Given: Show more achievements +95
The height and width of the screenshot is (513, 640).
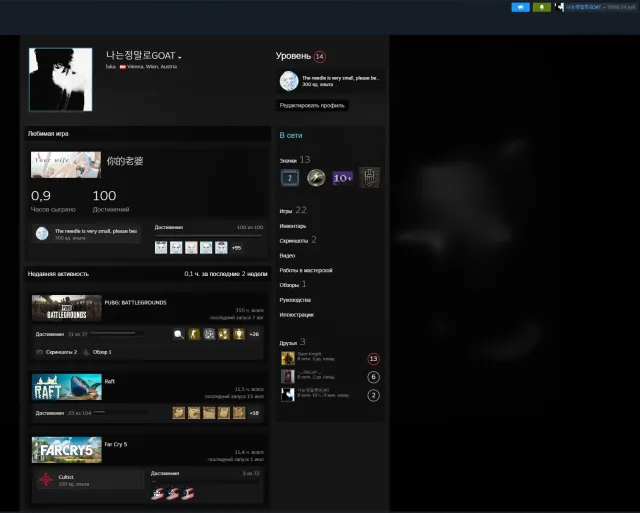Looking at the screenshot, I should point(236,248).
